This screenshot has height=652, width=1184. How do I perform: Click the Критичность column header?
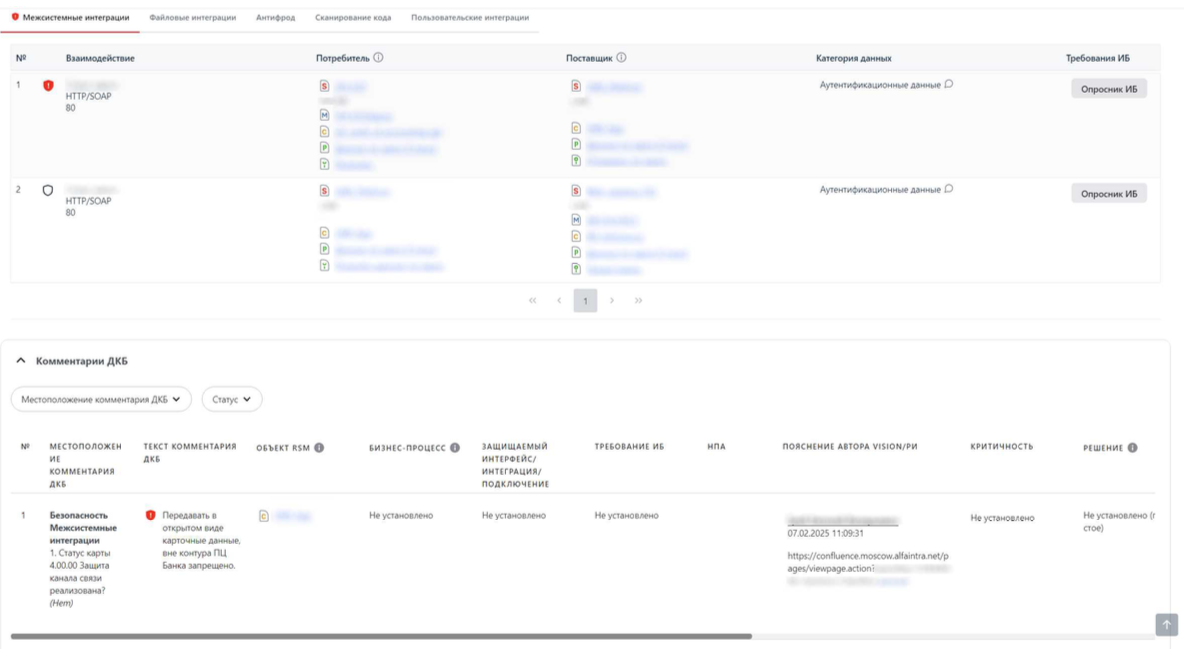pyautogui.click(x=1001, y=447)
